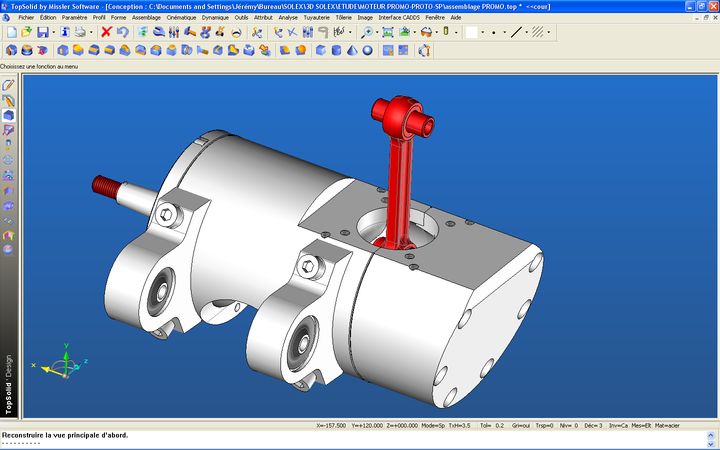Image resolution: width=720 pixels, height=450 pixels.
Task: Click the zoom magnifier icon
Action: [368, 32]
